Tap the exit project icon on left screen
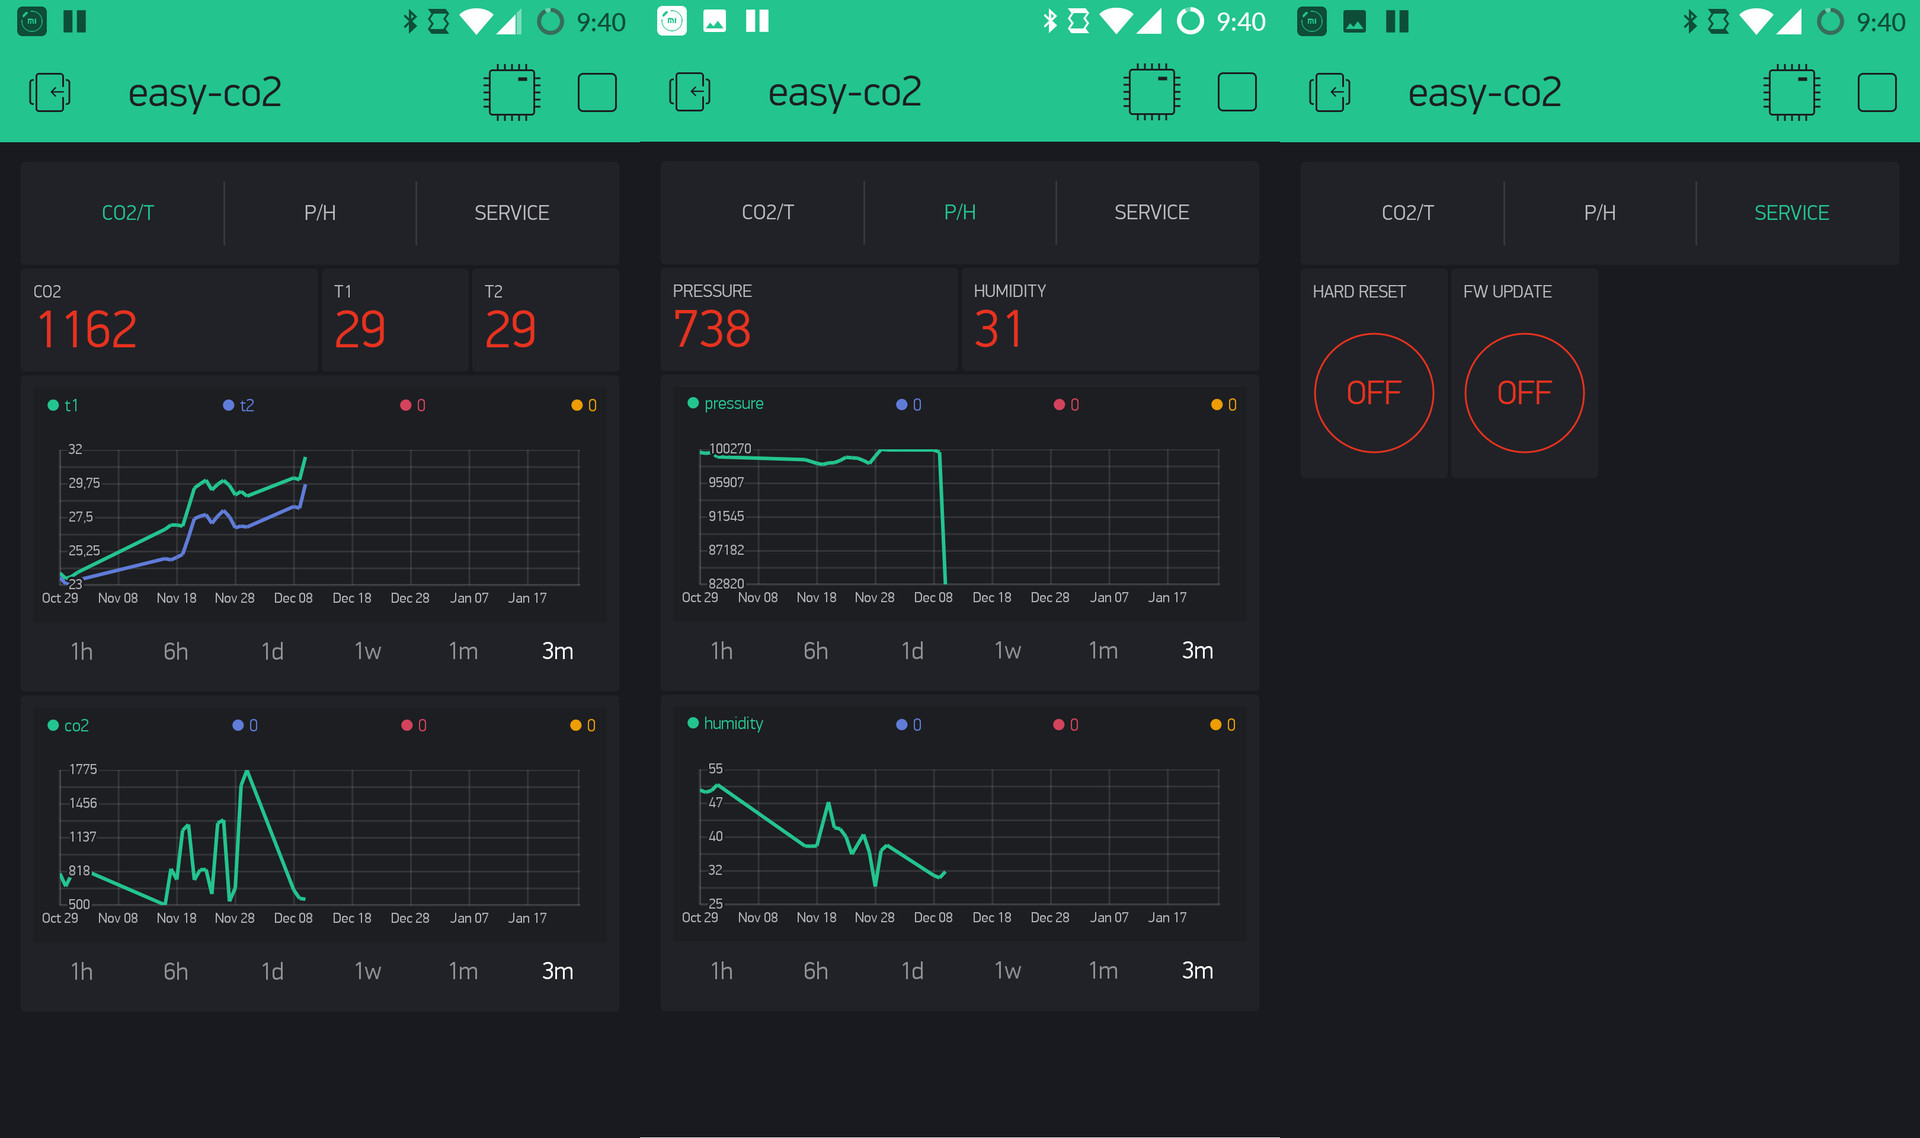The height and width of the screenshot is (1138, 1920). point(50,93)
